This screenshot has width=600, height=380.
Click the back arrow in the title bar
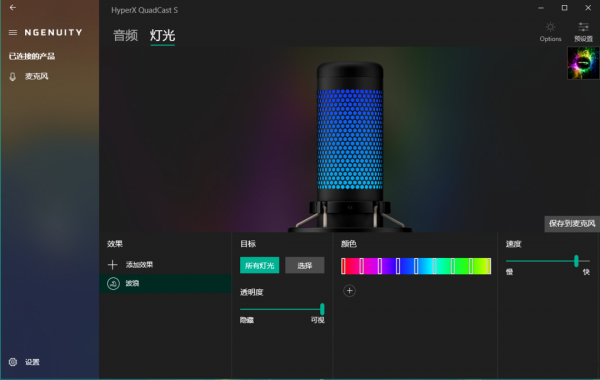pyautogui.click(x=13, y=7)
